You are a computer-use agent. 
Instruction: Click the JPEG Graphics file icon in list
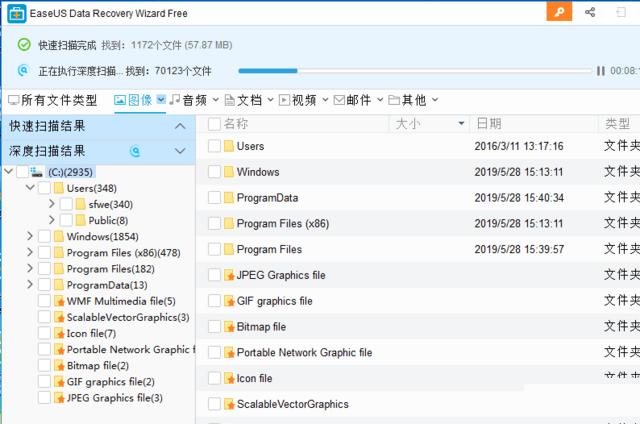click(x=228, y=275)
